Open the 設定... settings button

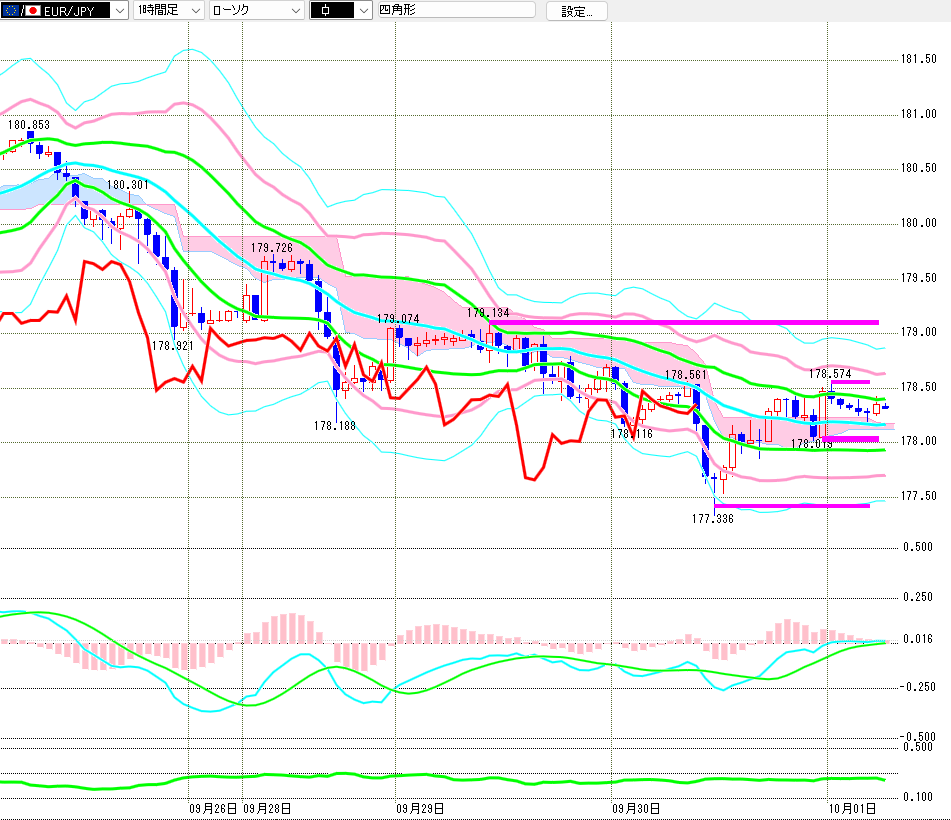(577, 11)
